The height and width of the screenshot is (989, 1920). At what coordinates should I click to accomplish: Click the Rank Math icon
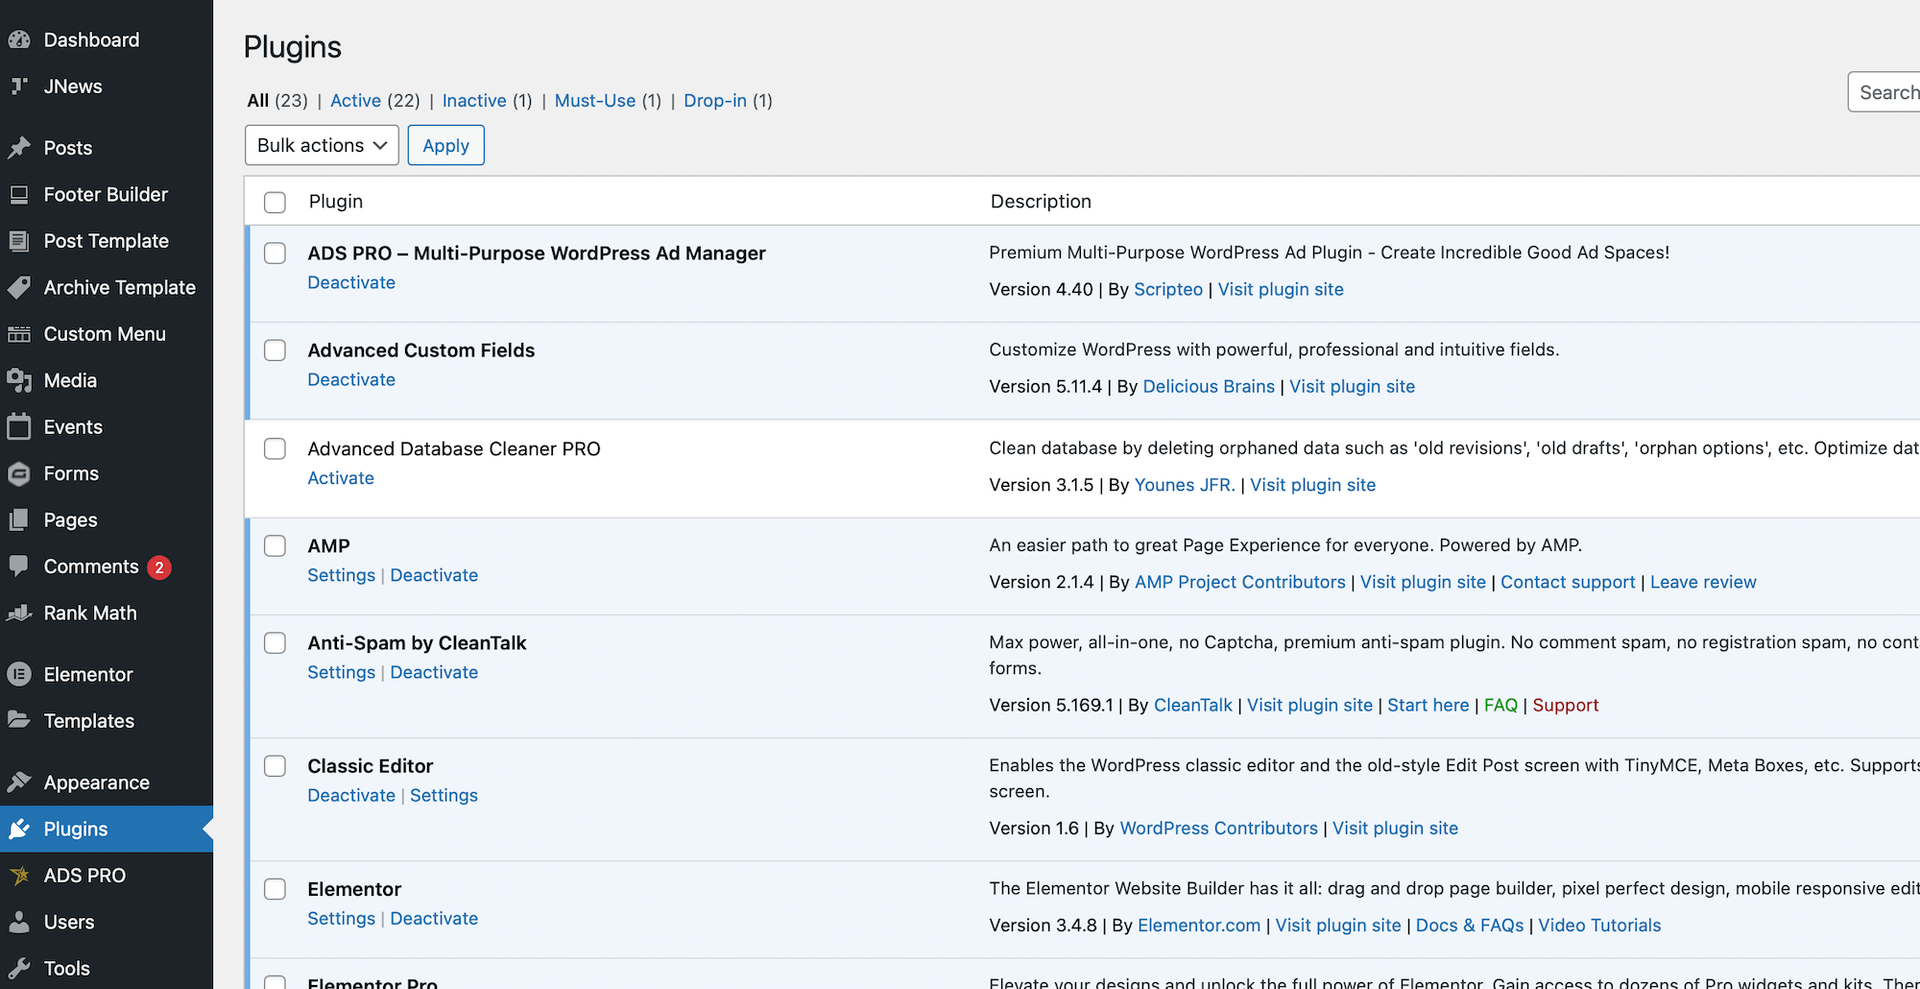click(x=19, y=613)
